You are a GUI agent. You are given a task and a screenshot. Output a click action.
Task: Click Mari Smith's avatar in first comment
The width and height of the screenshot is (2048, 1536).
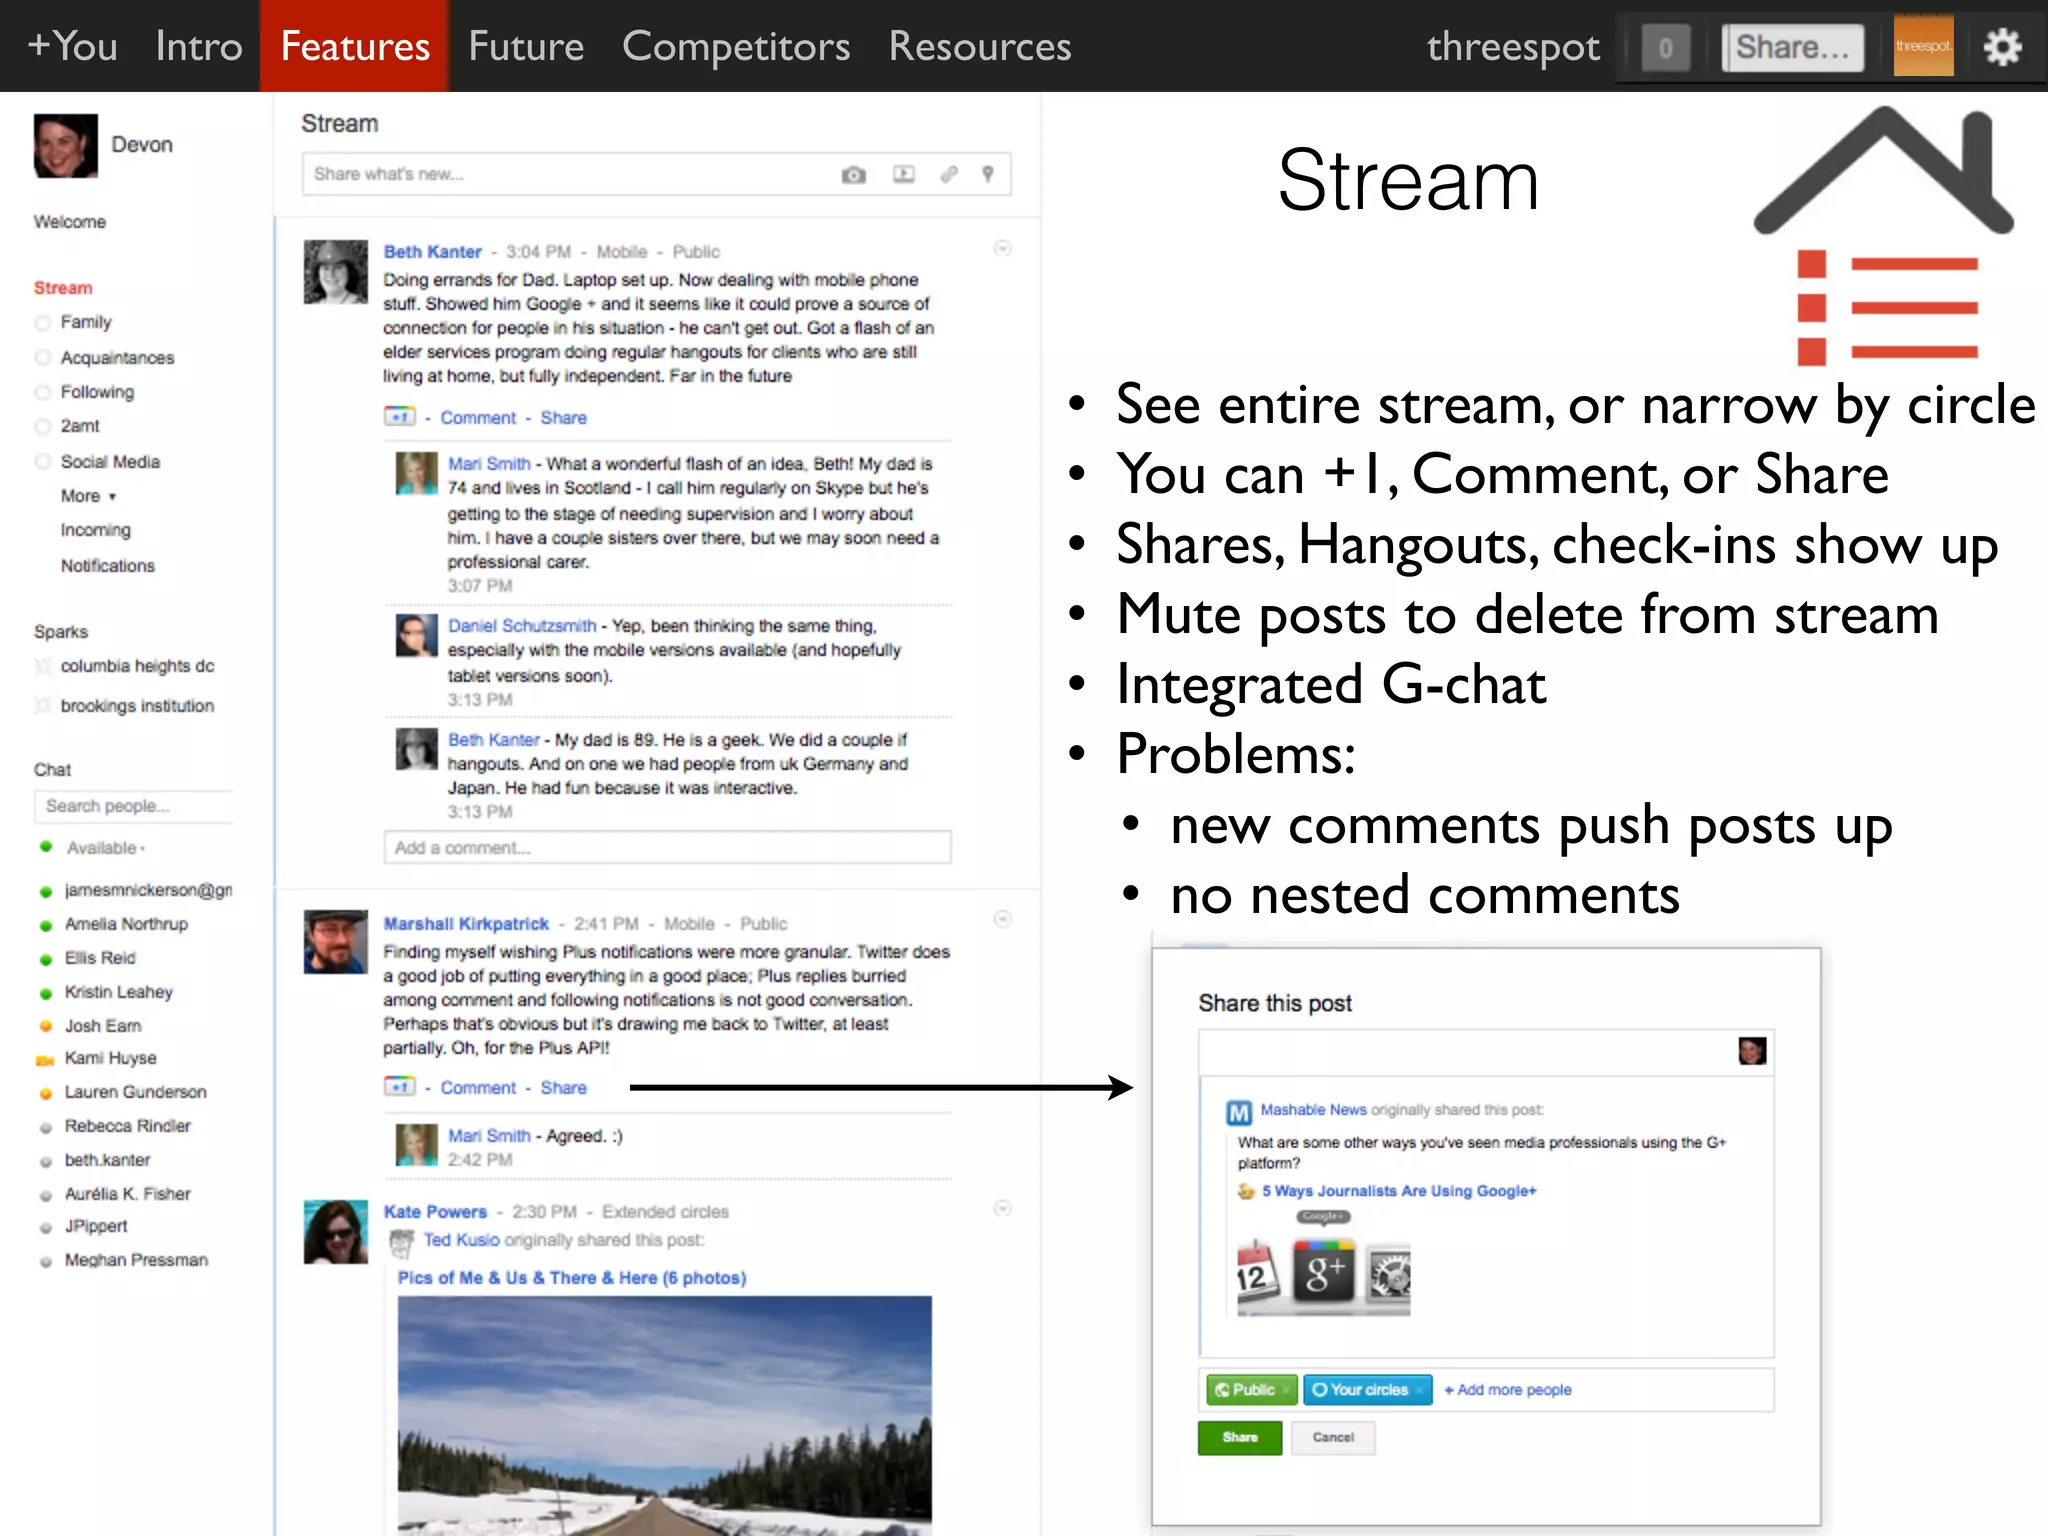[x=417, y=473]
